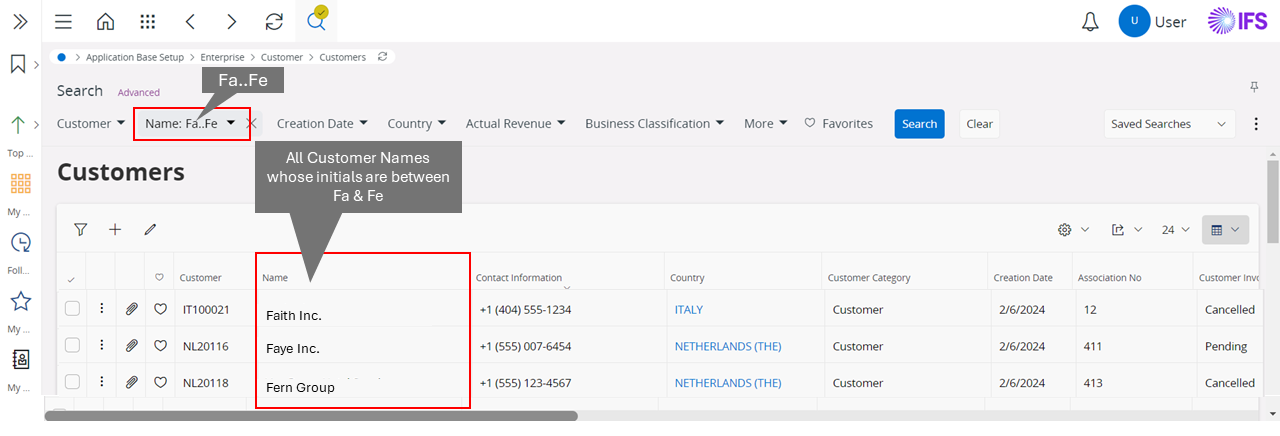Select checkbox for customer IT100021
1280x436 pixels.
click(x=72, y=309)
